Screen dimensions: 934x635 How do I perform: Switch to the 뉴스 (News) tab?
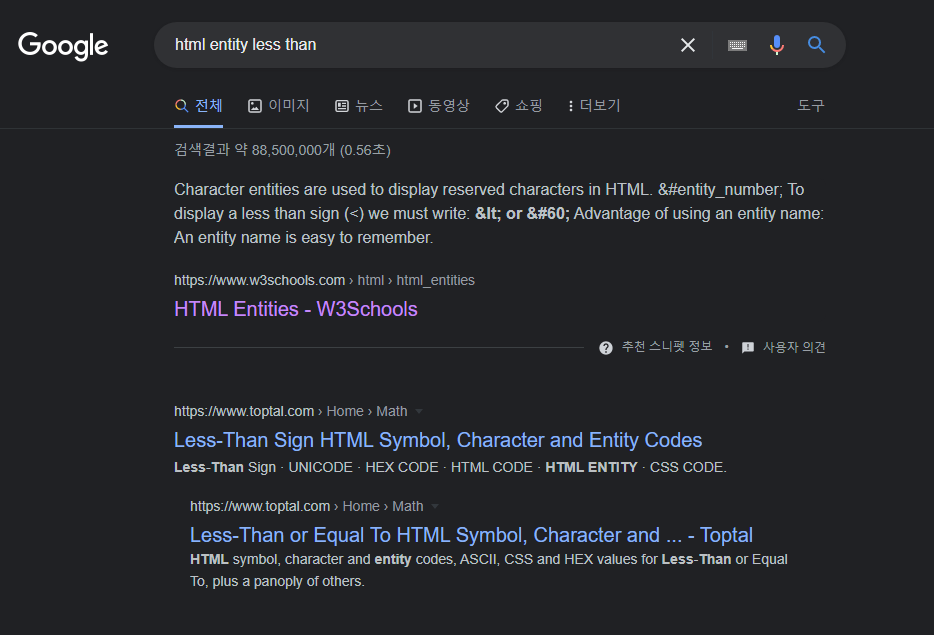tap(359, 106)
